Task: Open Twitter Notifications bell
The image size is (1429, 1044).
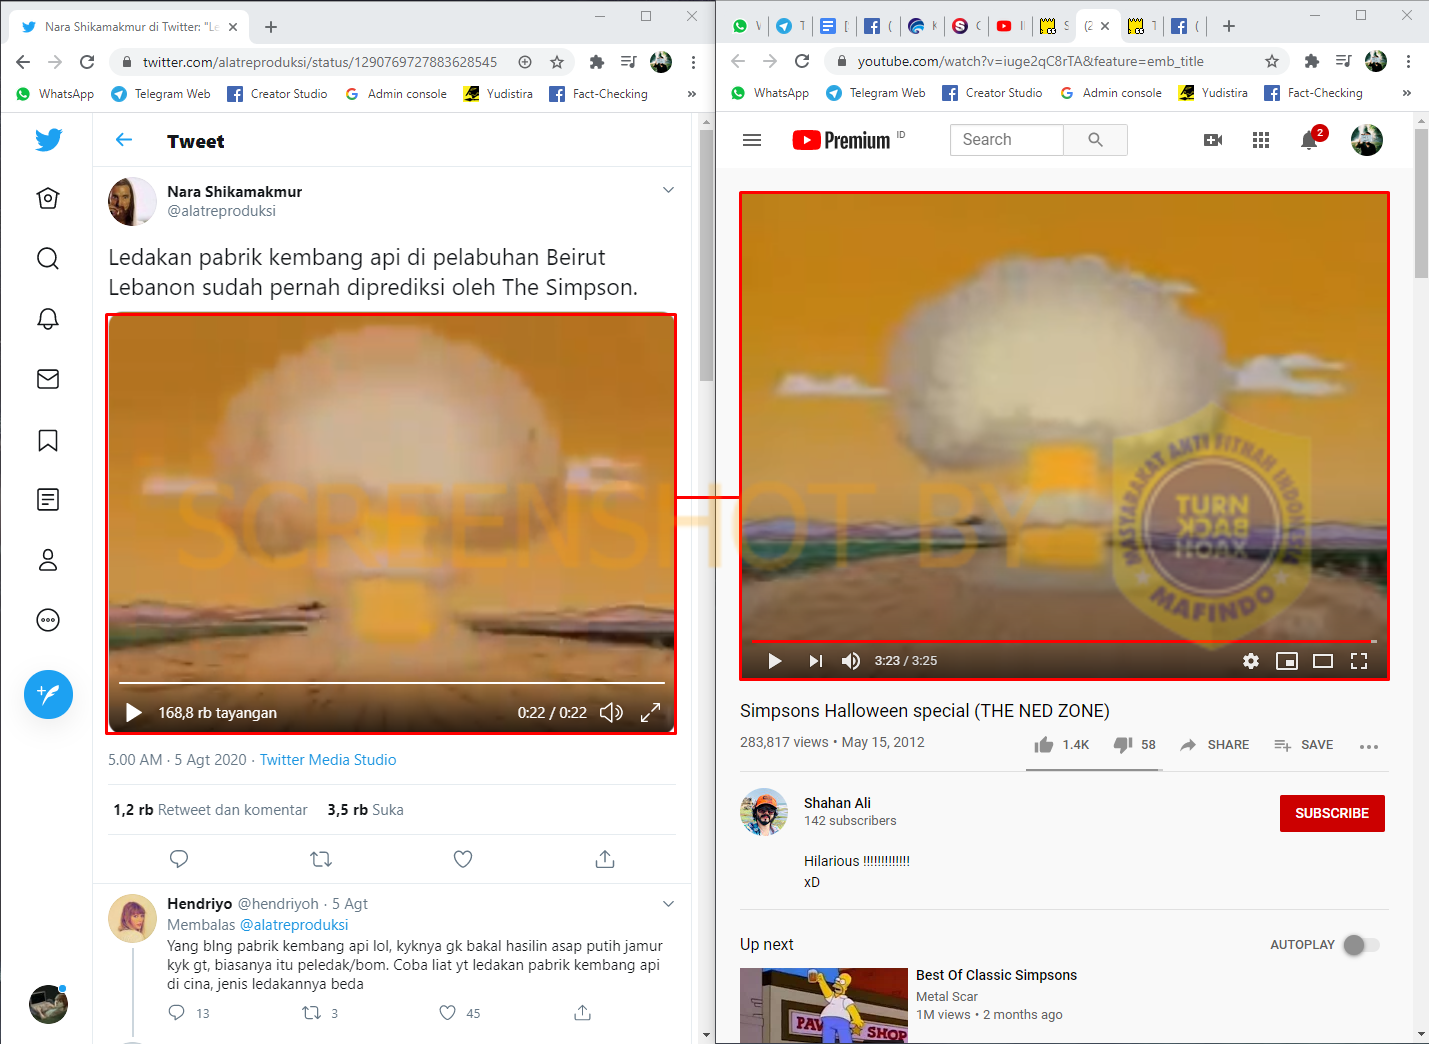Action: (48, 319)
